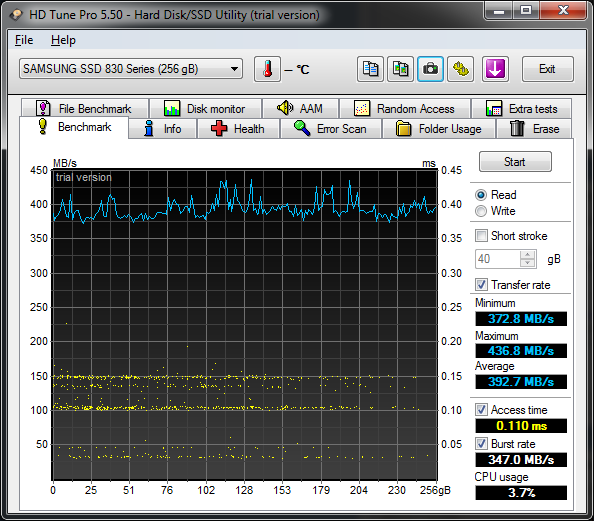Click the purple download arrow icon
This screenshot has width=594, height=521.
495,69
